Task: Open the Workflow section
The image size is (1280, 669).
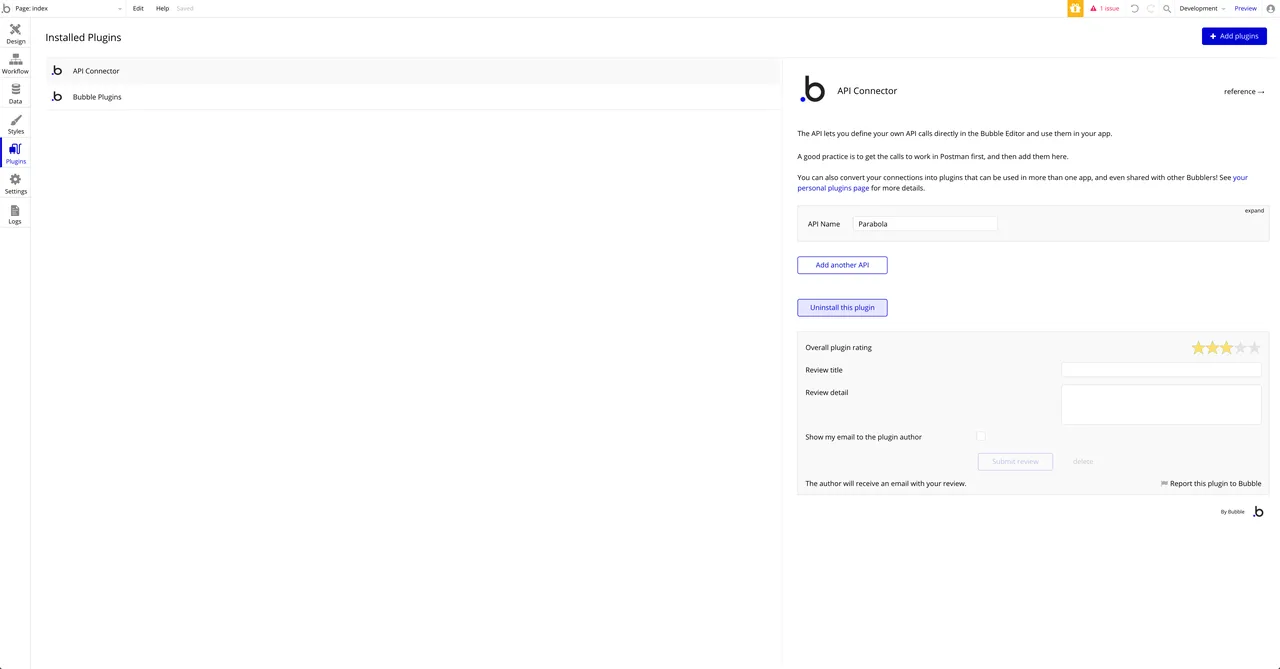Action: tap(15, 64)
